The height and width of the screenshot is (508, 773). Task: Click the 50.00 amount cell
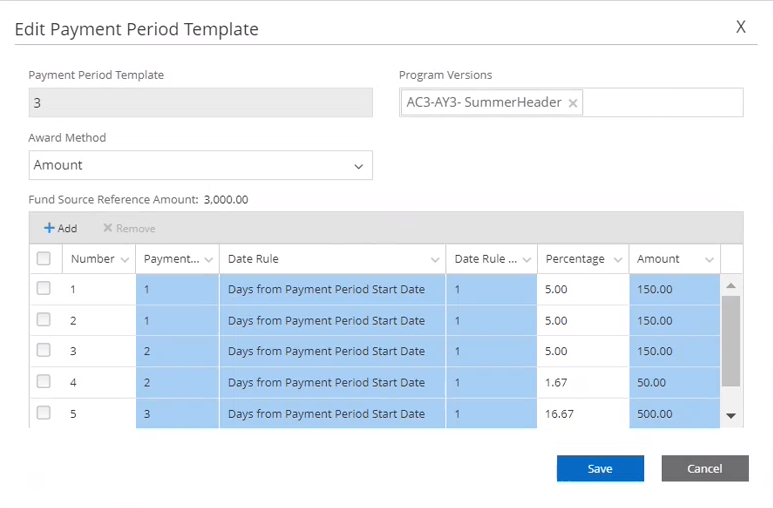tap(674, 382)
